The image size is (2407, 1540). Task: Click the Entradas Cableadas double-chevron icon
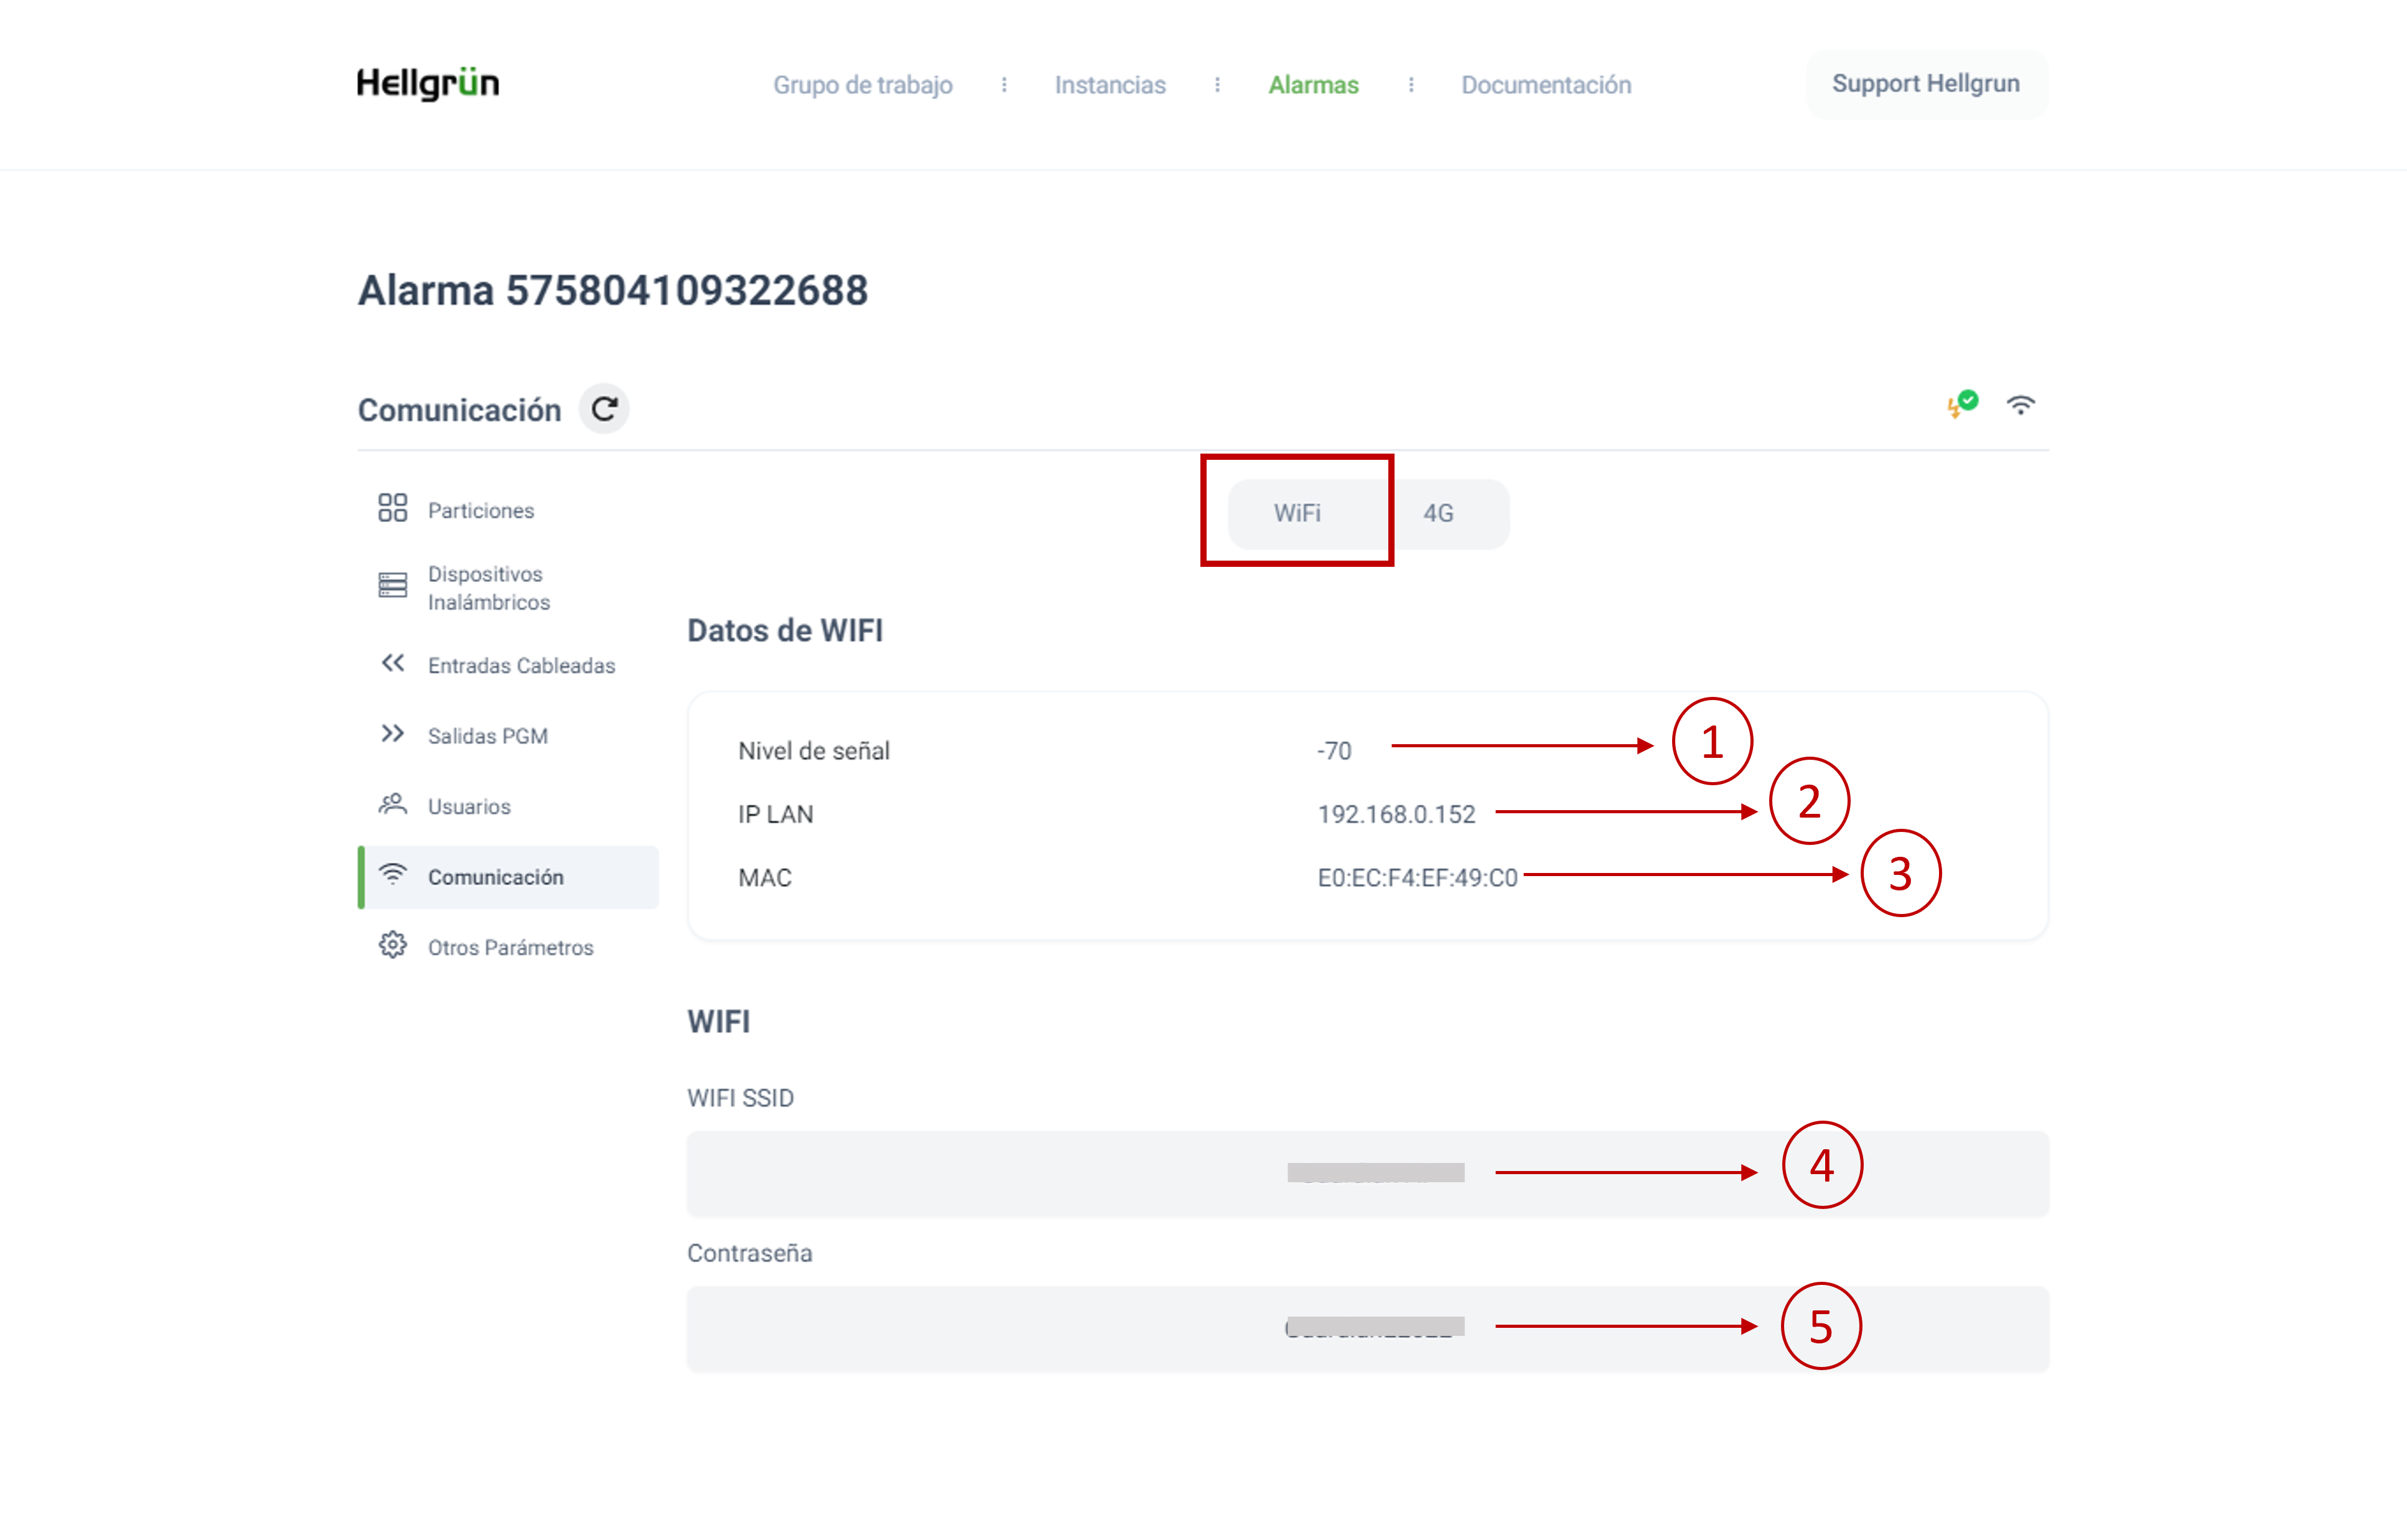(x=392, y=663)
